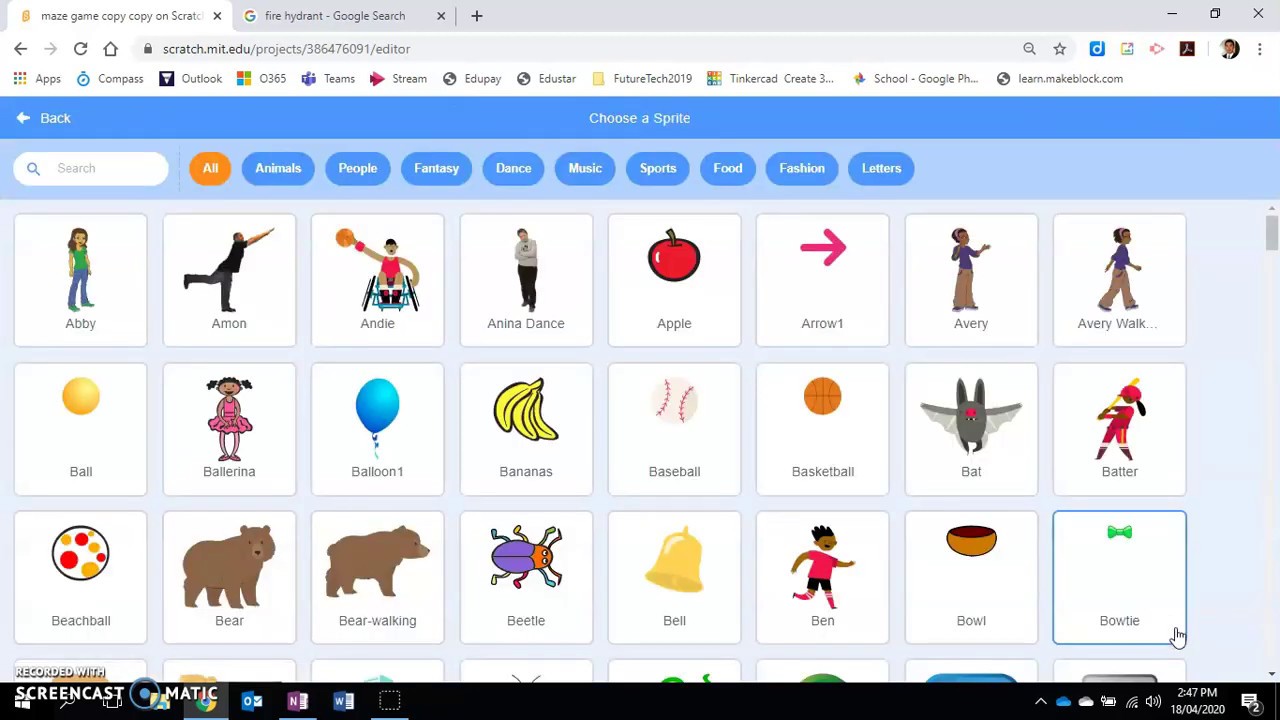Pick the Bowtie sprite
Screen dimensions: 1280x720
[x=1119, y=577]
